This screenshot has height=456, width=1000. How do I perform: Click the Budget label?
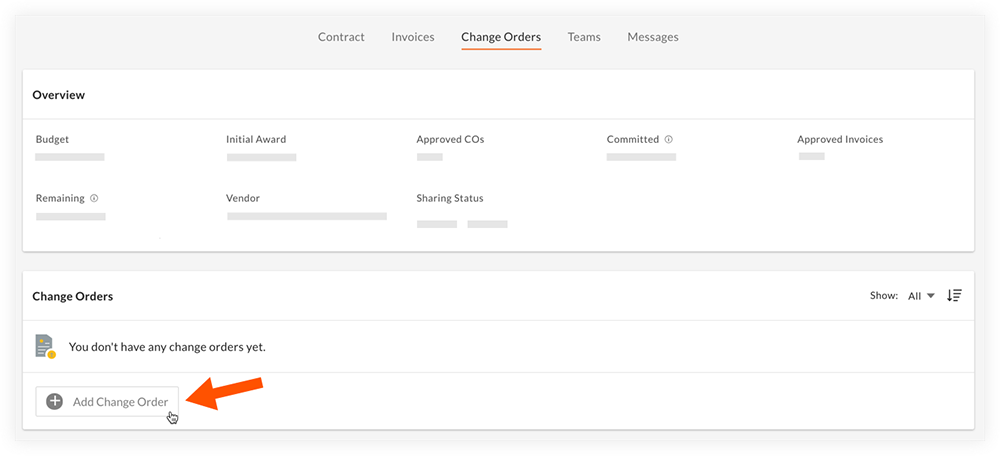[x=52, y=139]
